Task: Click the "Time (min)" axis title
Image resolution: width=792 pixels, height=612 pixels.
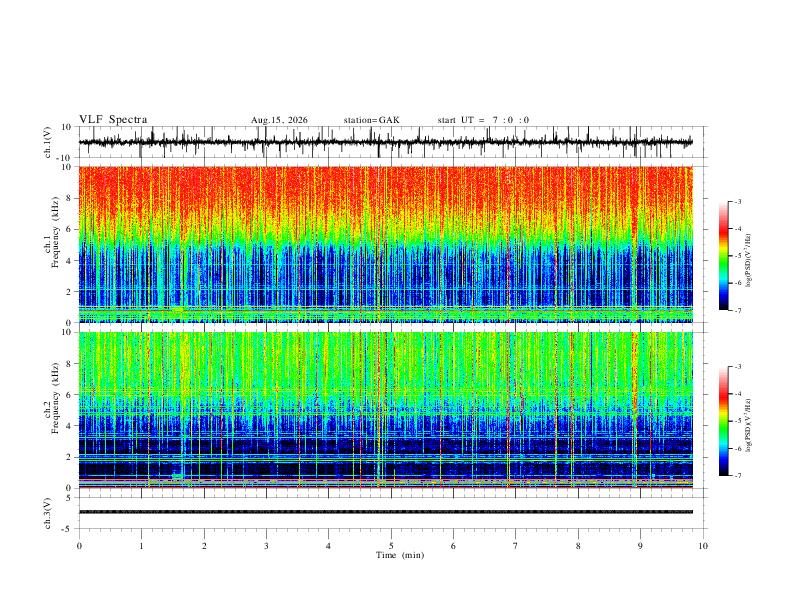Action: pyautogui.click(x=400, y=555)
